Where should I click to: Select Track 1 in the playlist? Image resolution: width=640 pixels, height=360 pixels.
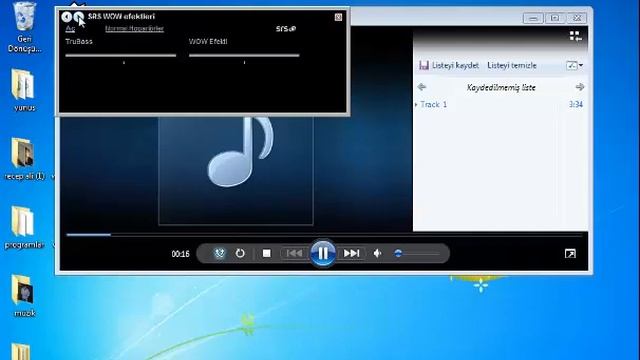(x=433, y=104)
